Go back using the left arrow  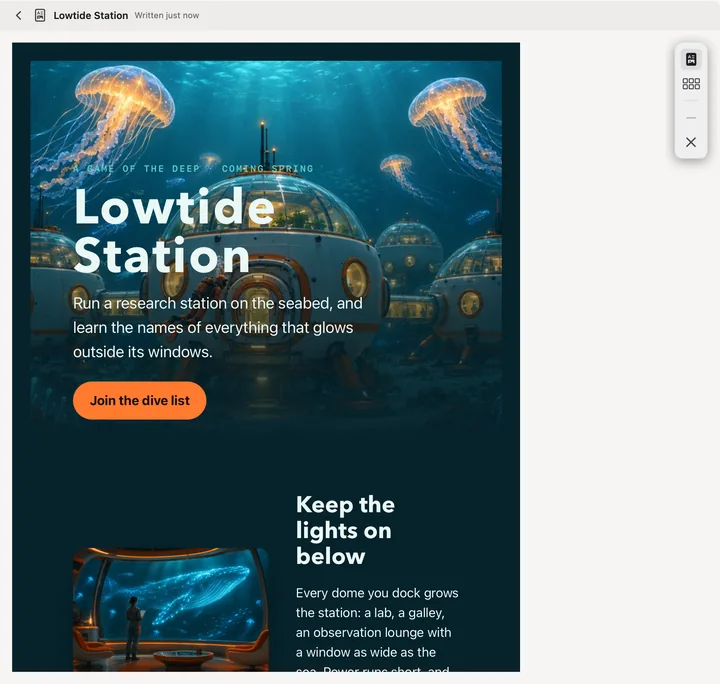(18, 16)
